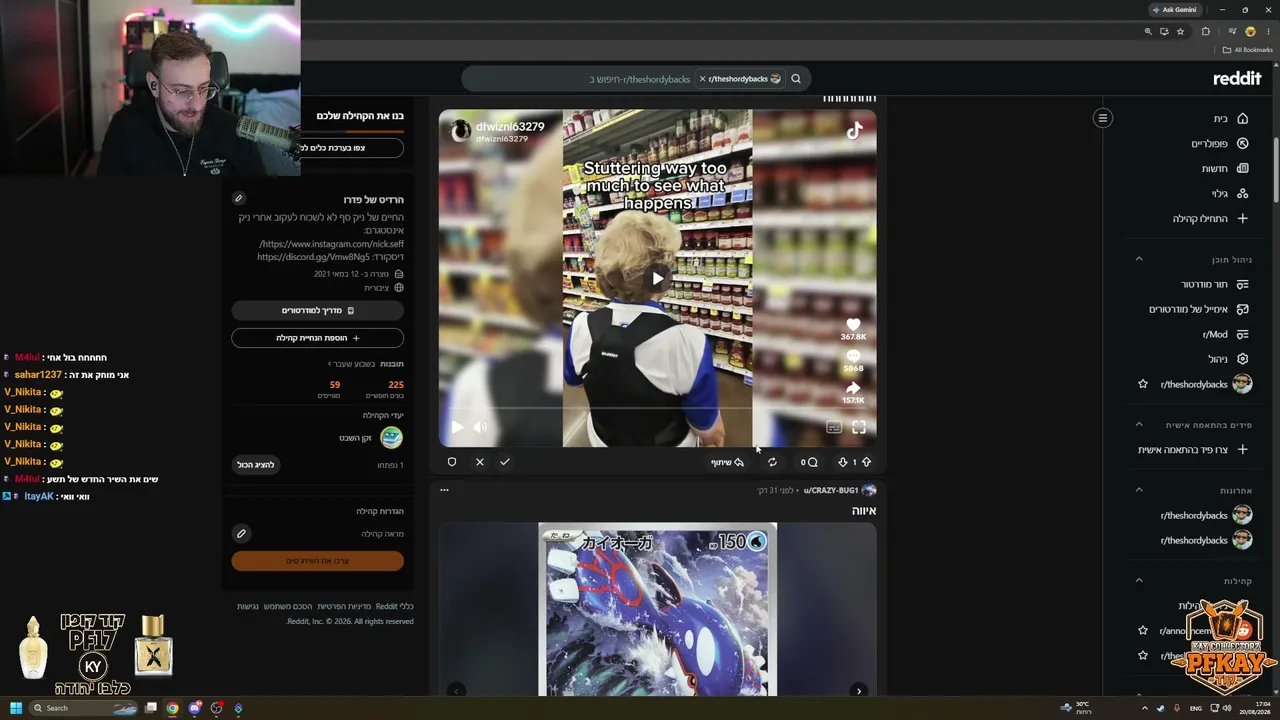Toggle video captions icon

pyautogui.click(x=834, y=427)
